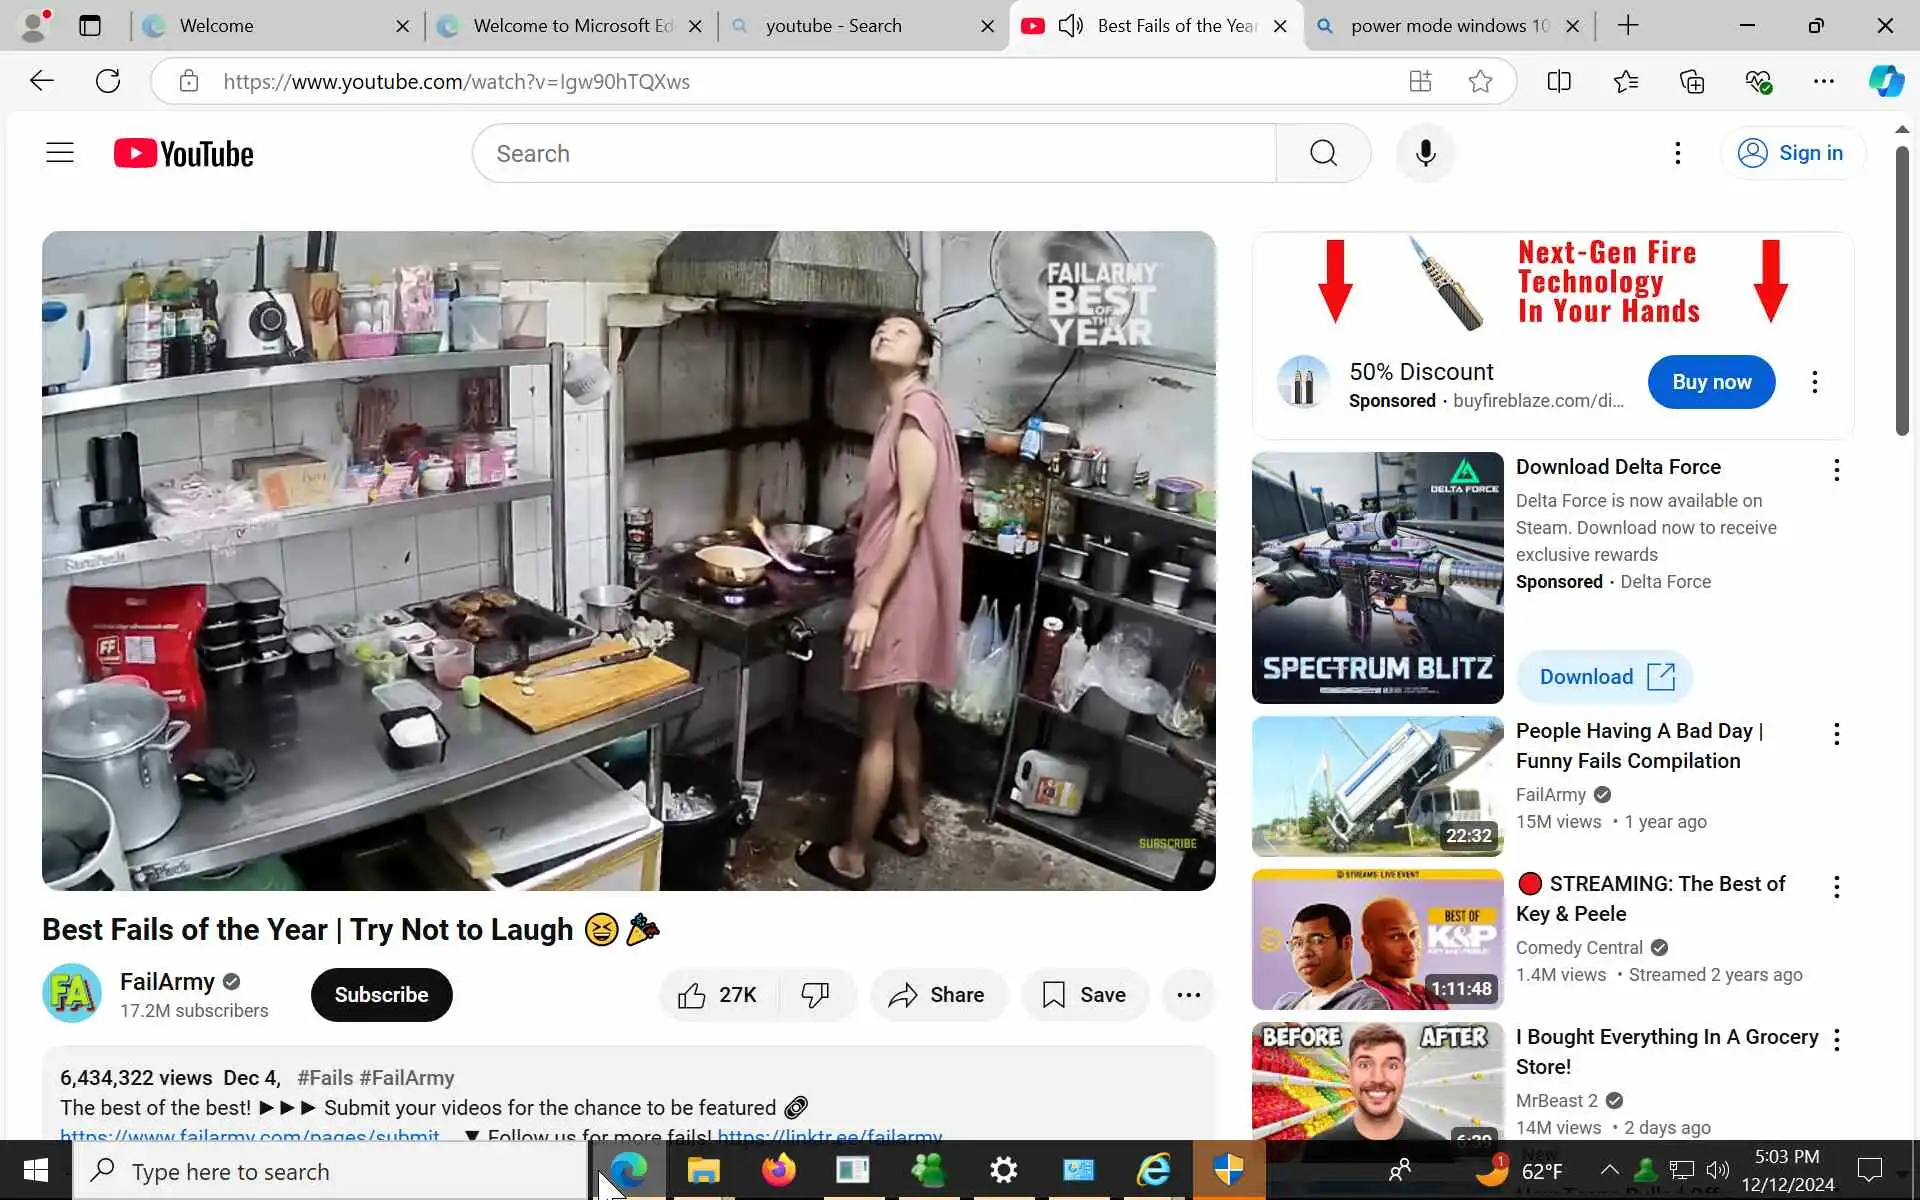This screenshot has width=1920, height=1200.
Task: Toggle Save video to playlist
Action: (x=1084, y=995)
